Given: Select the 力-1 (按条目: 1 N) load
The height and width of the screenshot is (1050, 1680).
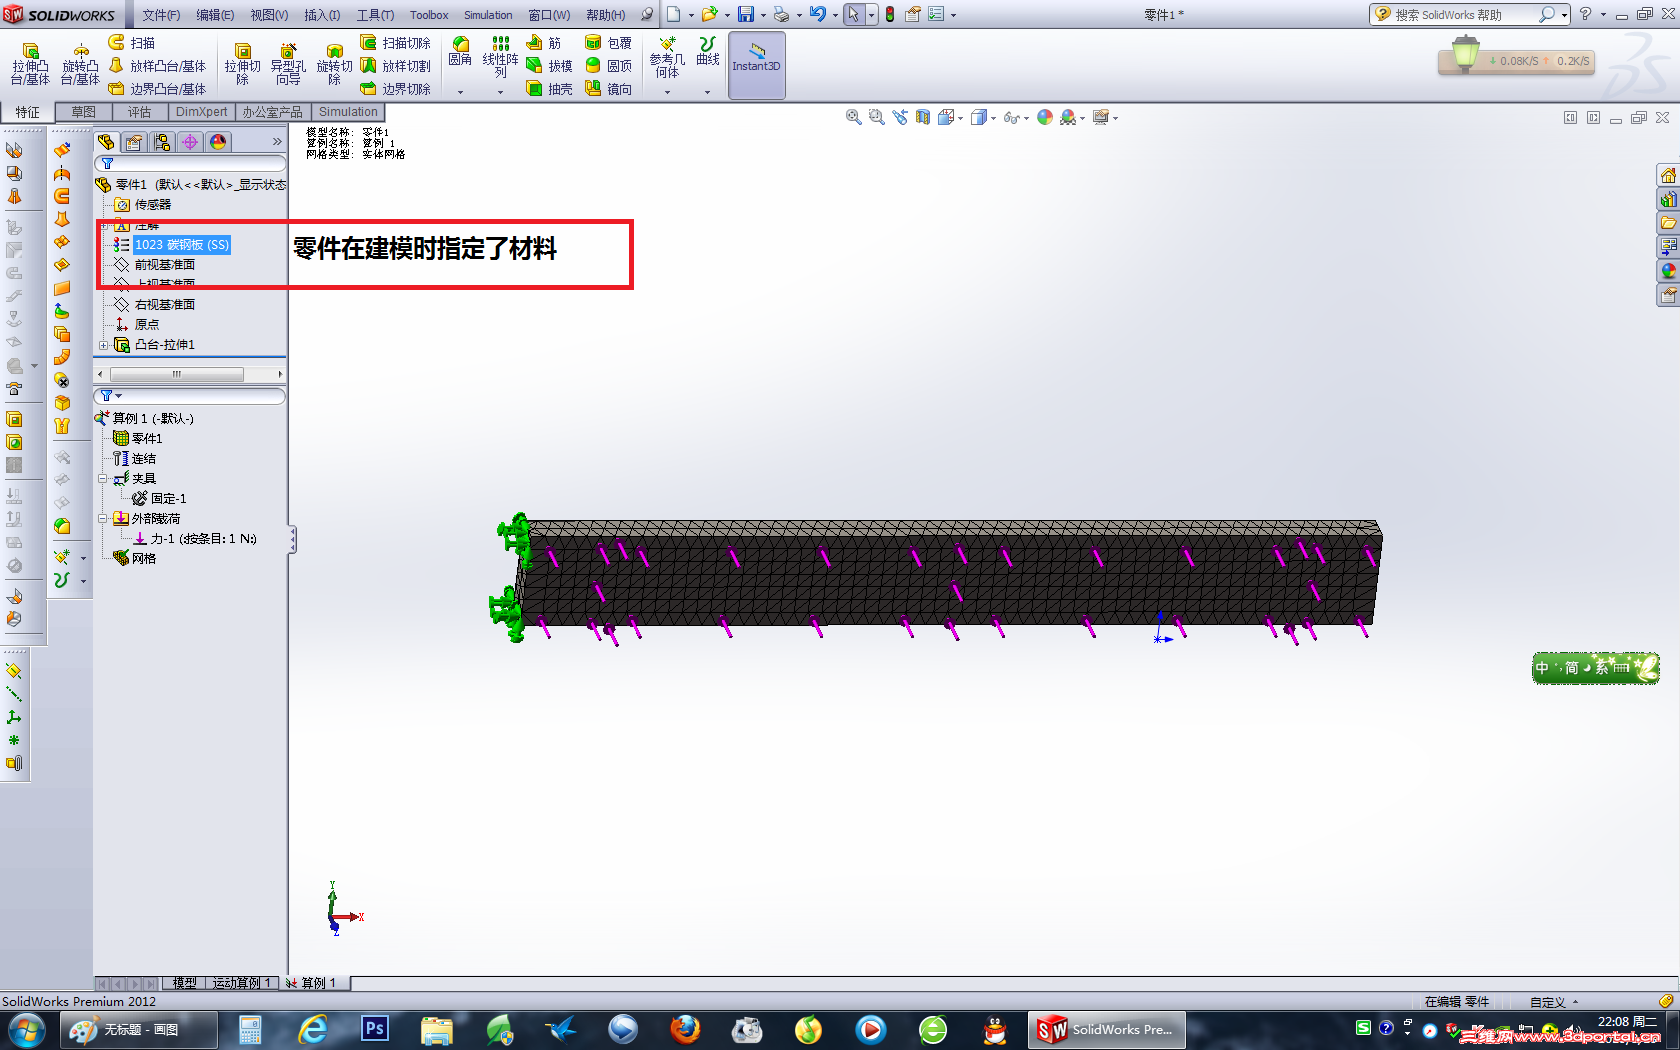Looking at the screenshot, I should coord(204,539).
